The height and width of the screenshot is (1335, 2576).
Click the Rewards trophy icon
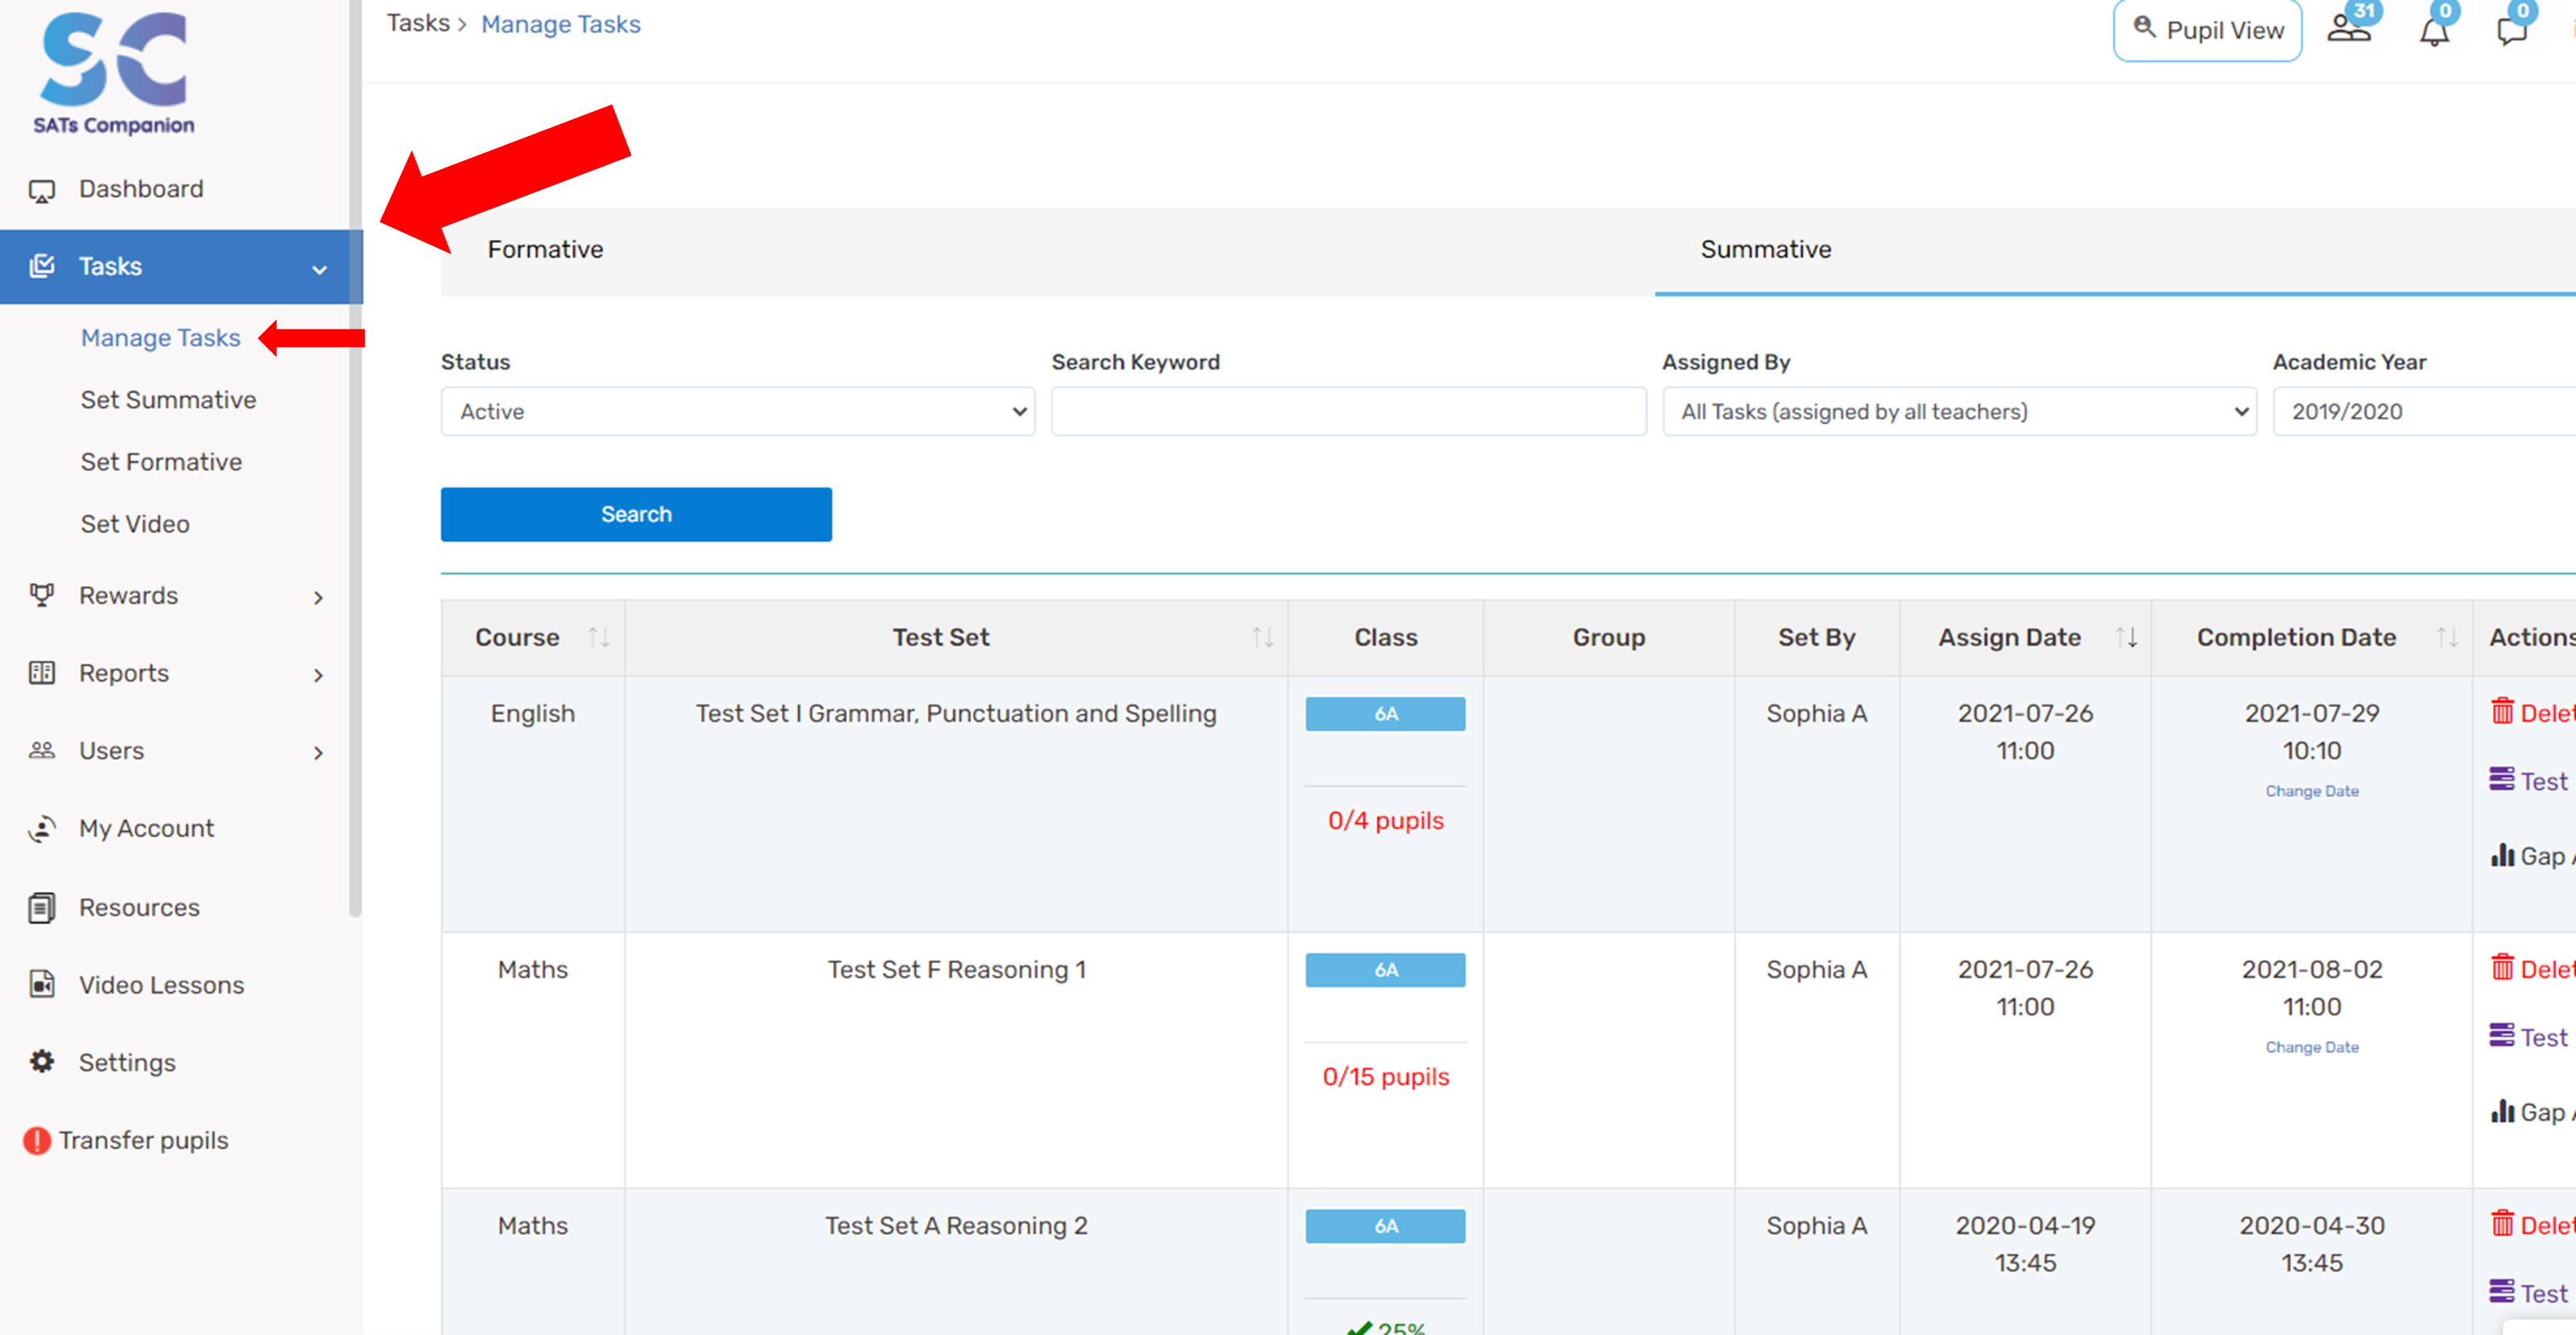42,595
